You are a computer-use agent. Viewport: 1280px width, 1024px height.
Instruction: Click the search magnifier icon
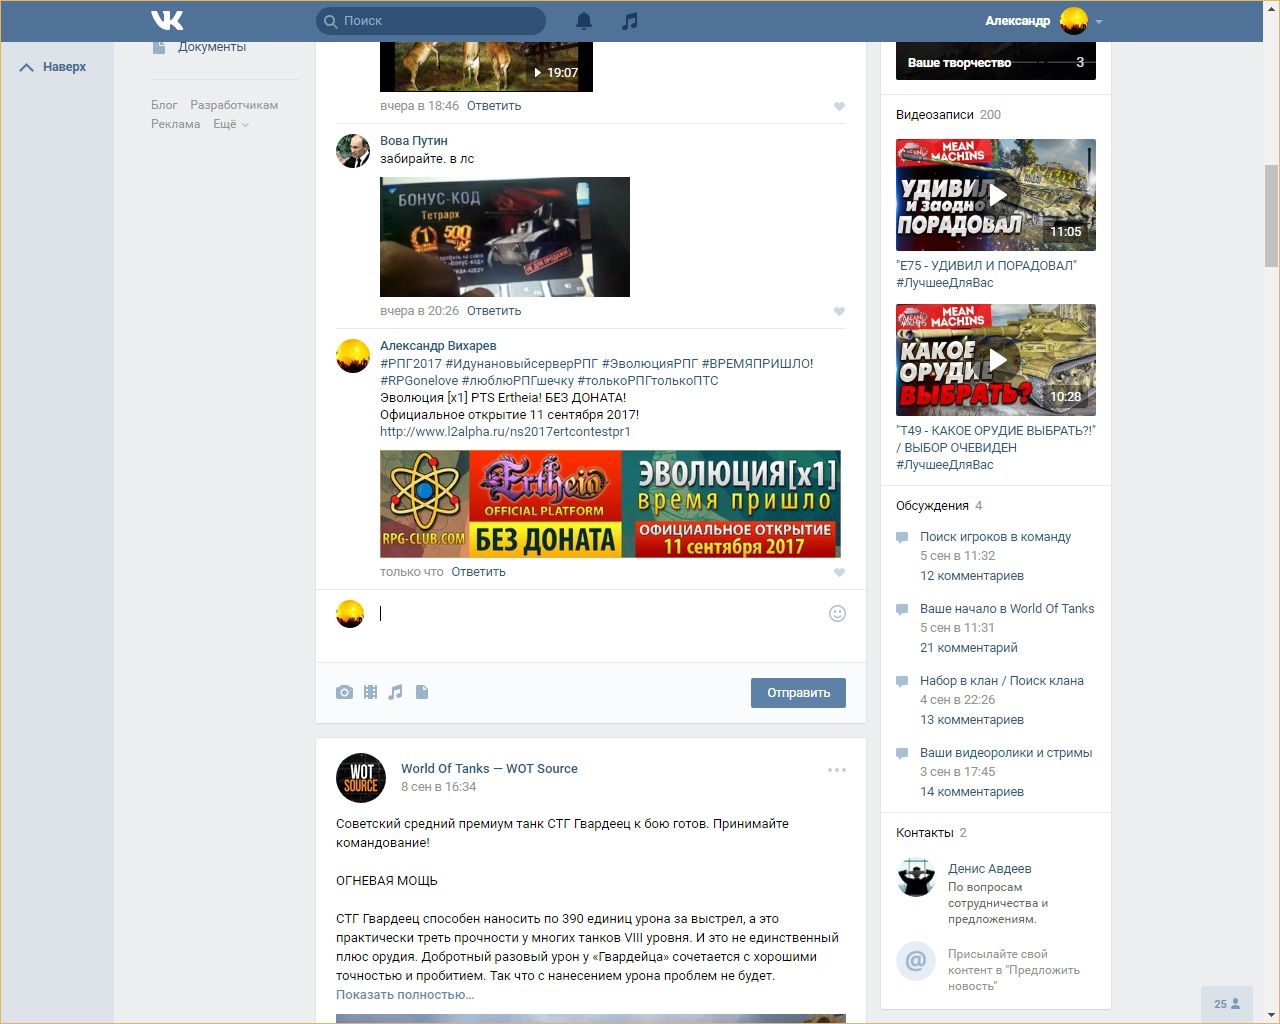(331, 21)
